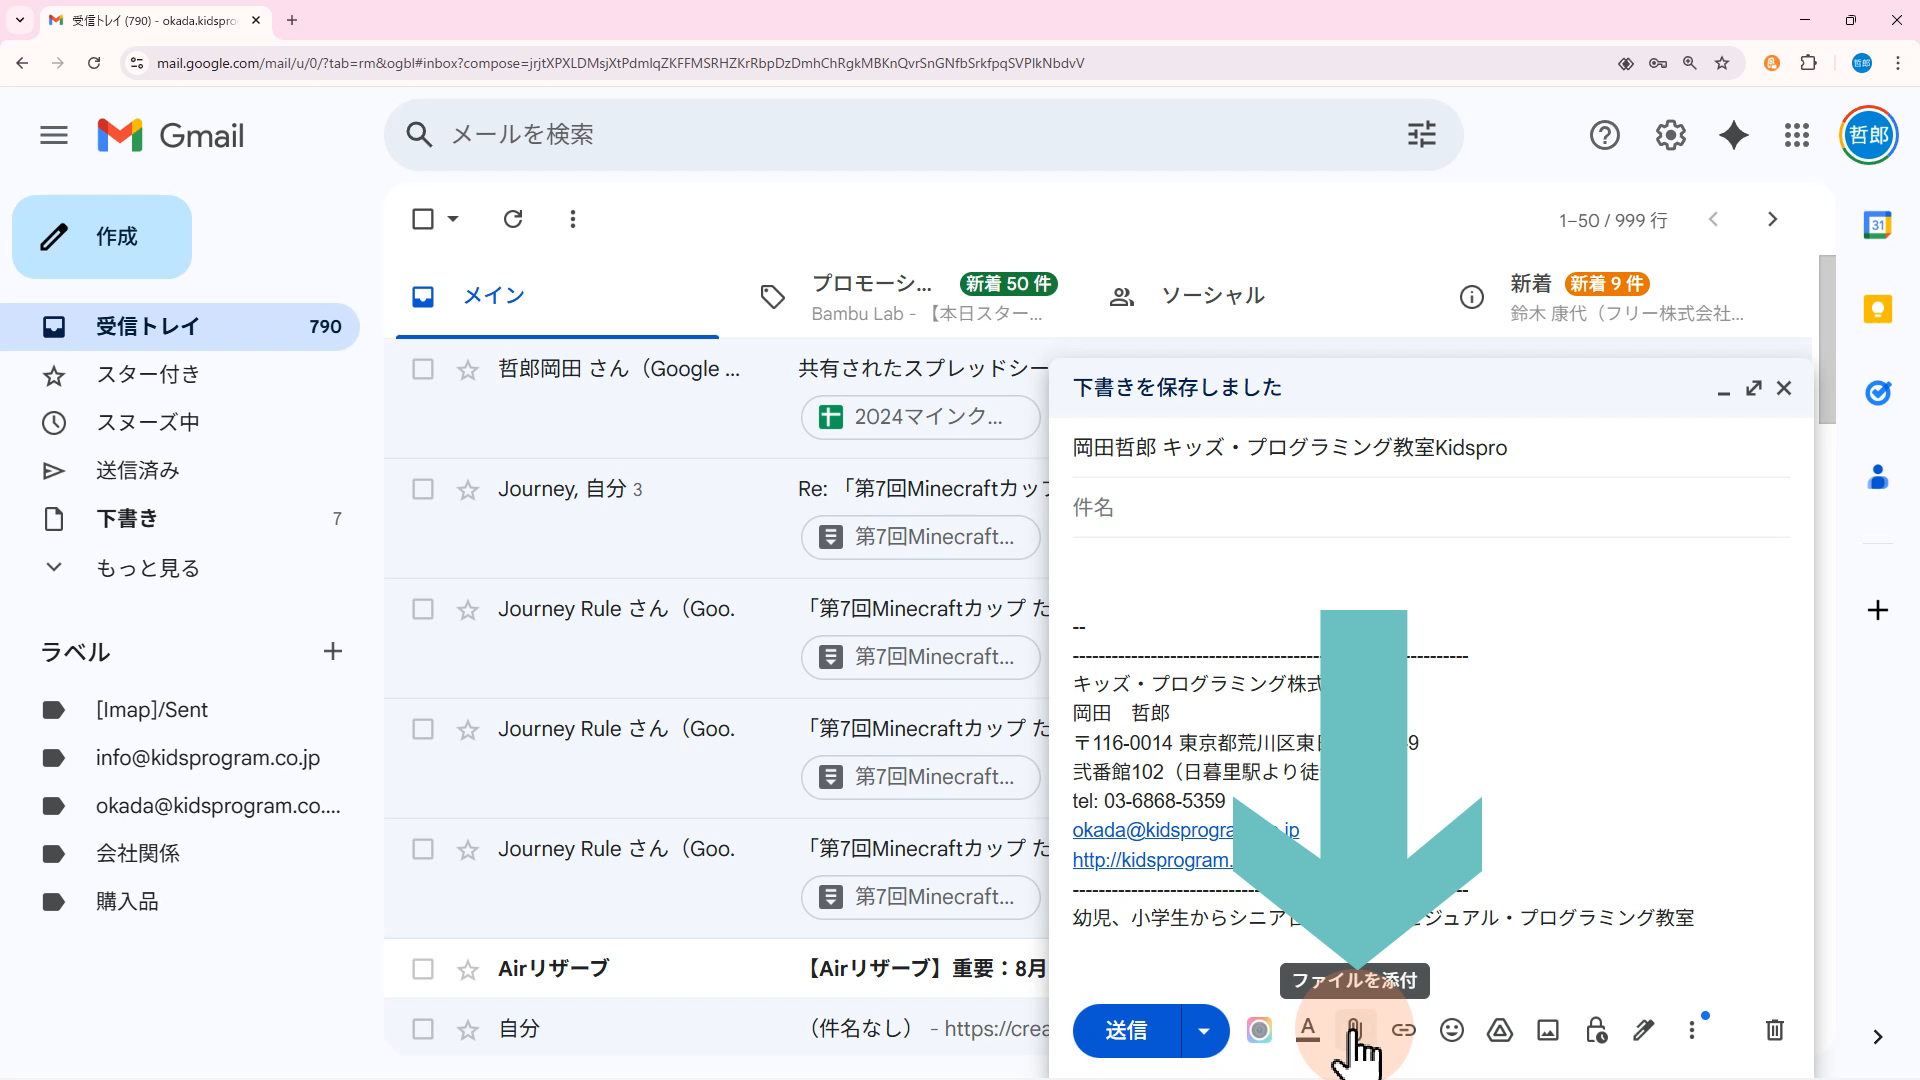Check the Airリザーブ email checkbox
This screenshot has height=1080, width=1920.
423,969
